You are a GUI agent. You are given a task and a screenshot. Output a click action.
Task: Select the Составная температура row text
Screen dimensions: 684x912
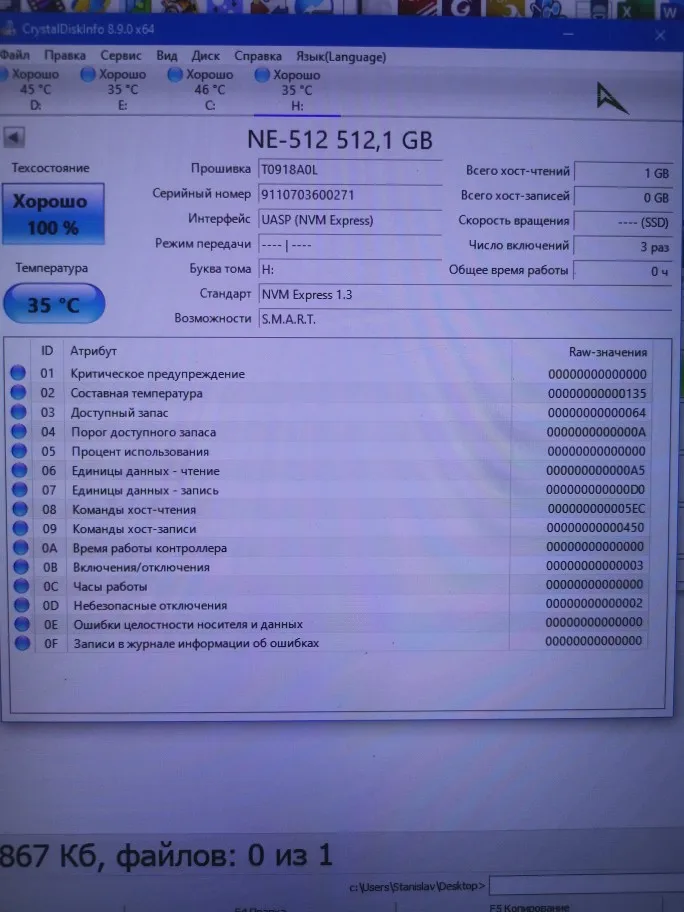137,393
